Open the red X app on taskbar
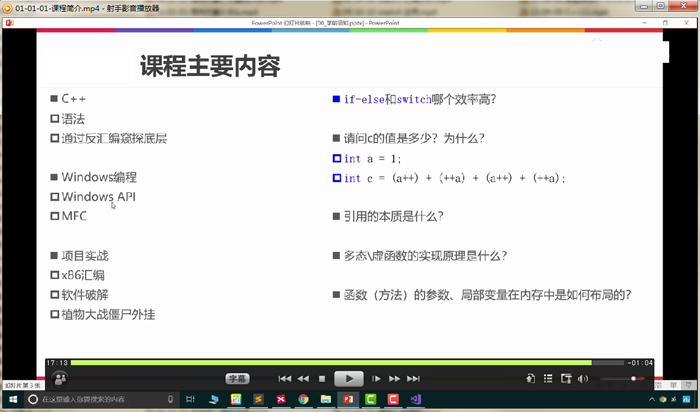 (281, 399)
